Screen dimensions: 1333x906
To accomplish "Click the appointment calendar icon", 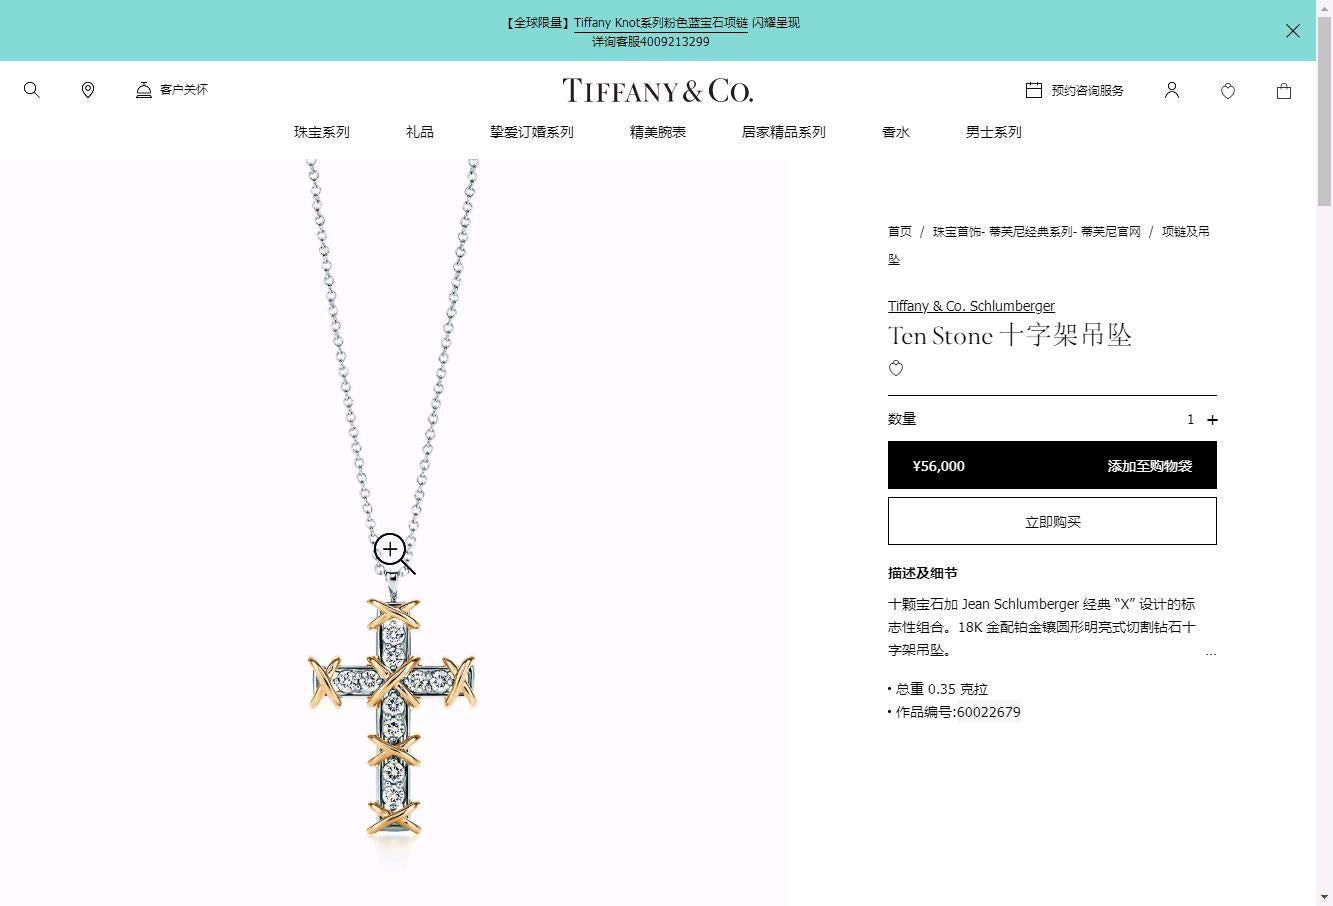I will [x=1034, y=90].
